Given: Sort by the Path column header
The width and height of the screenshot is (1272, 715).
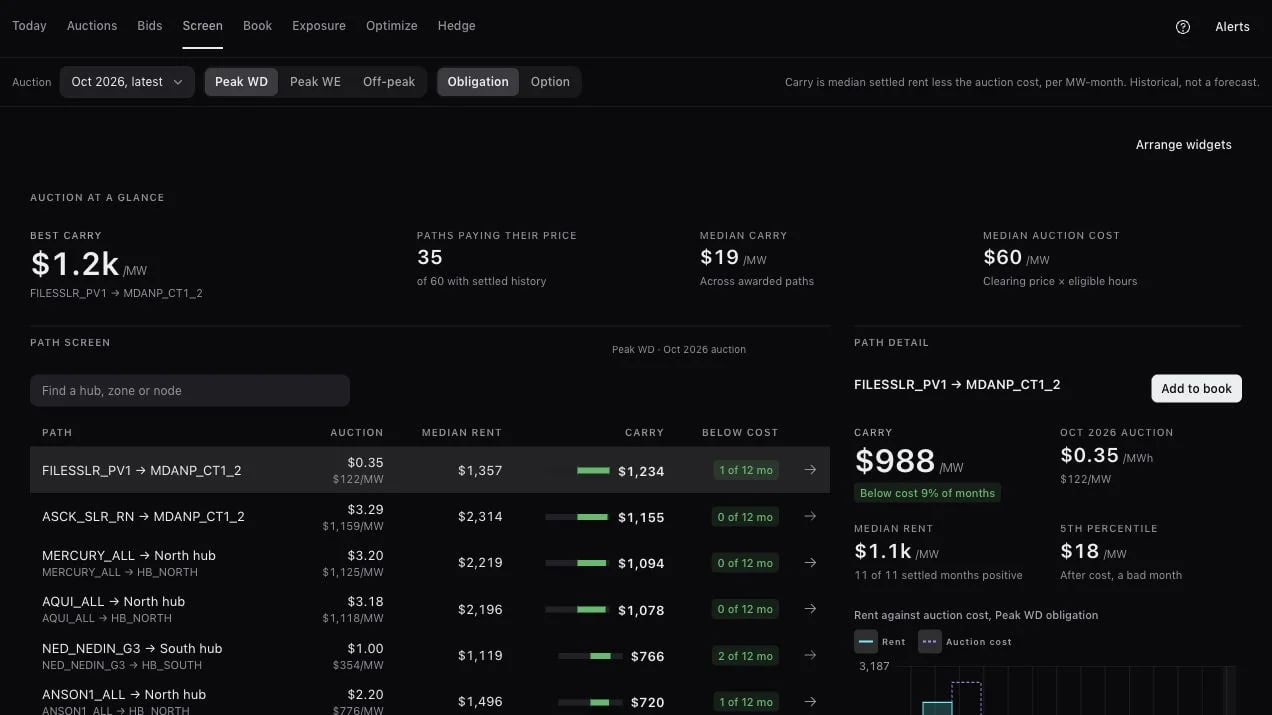Looking at the screenshot, I should coord(57,433).
